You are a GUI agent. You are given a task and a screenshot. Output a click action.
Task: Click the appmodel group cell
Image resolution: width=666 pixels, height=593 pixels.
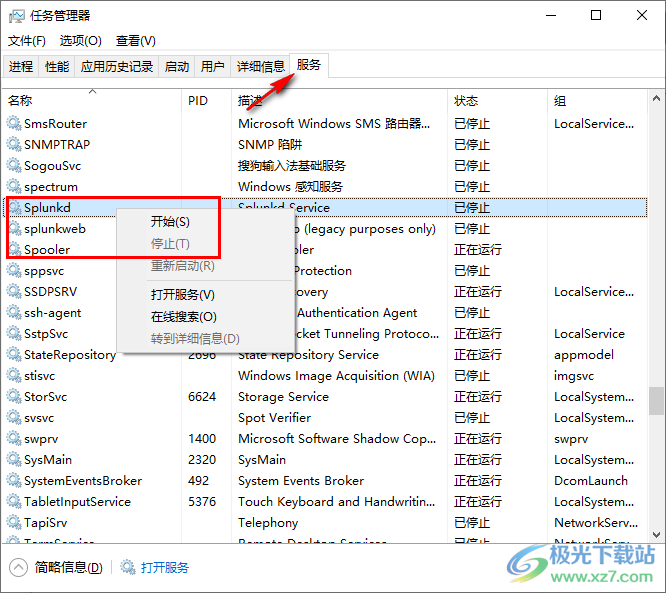[584, 355]
